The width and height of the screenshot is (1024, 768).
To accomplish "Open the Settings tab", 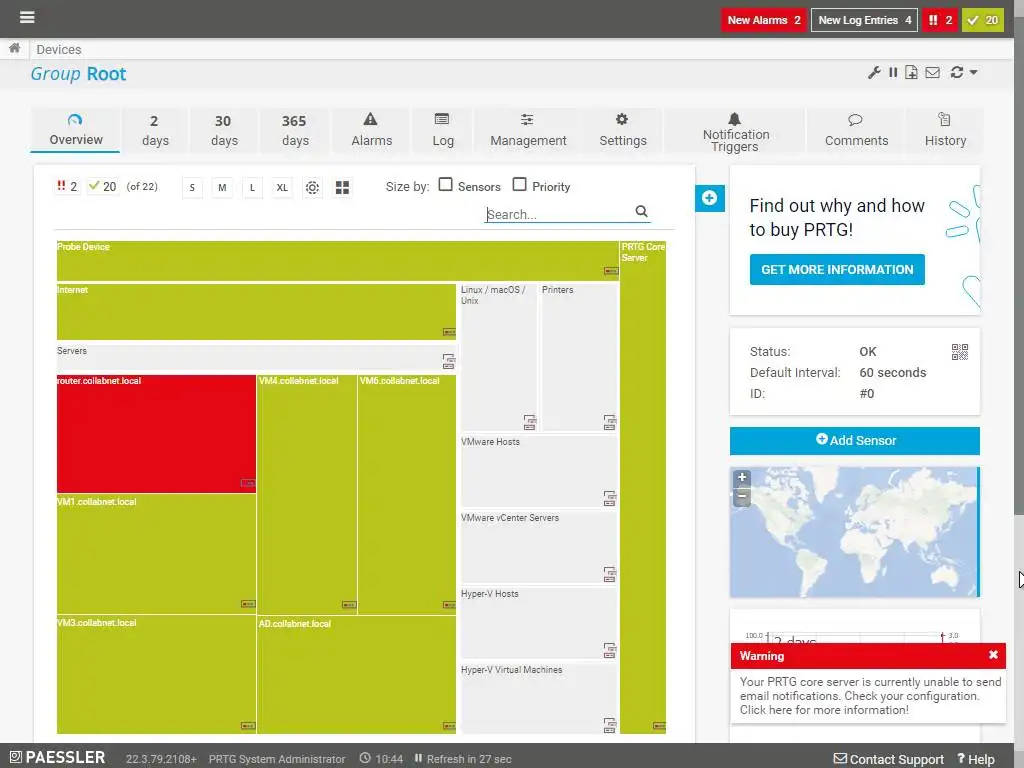I will pos(622,130).
